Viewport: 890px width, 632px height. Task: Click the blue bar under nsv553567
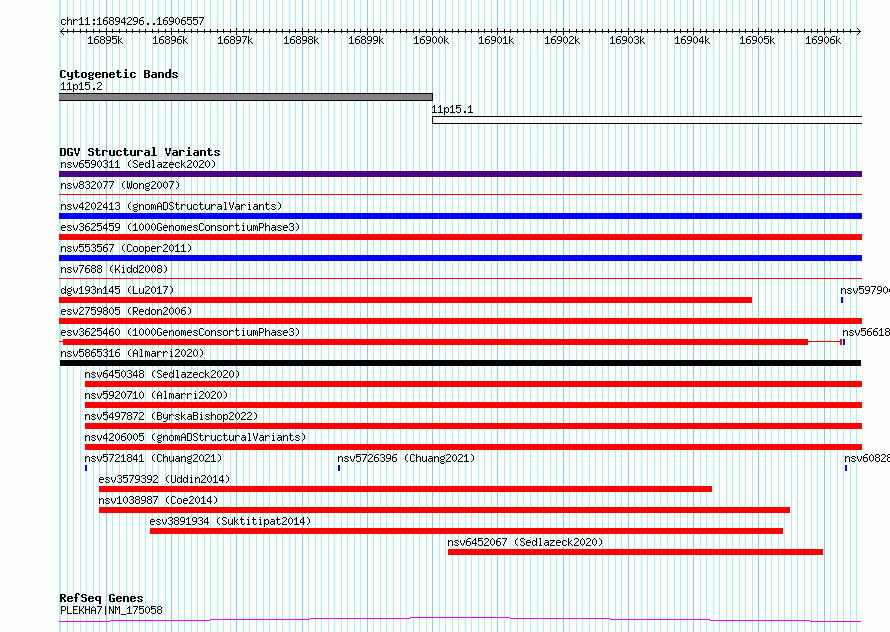[461, 258]
